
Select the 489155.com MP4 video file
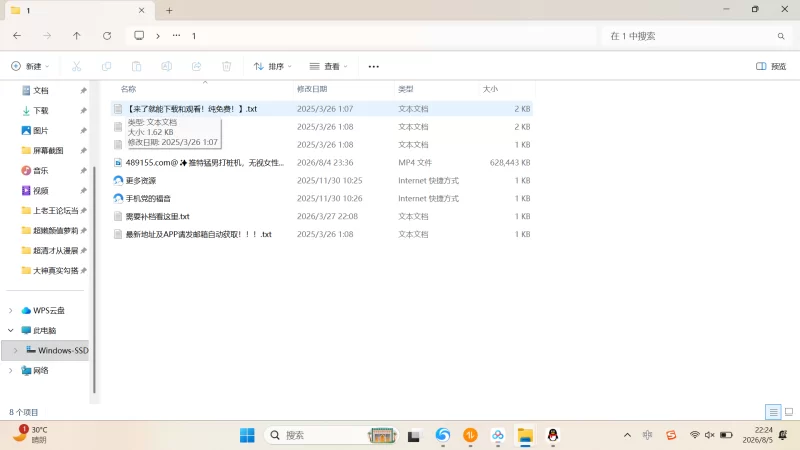322,162
